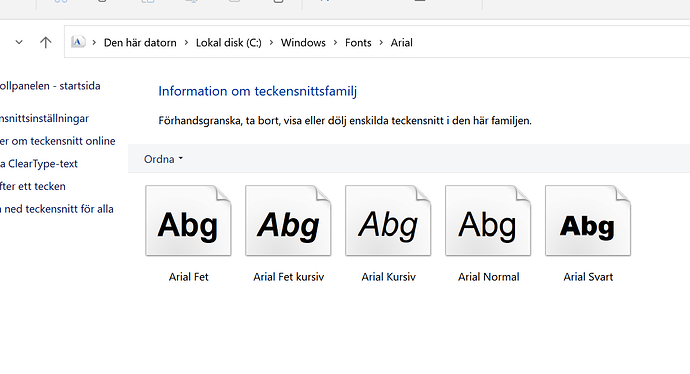Go to Lokal disk (C:) in breadcrumb
The image size is (690, 374).
click(x=228, y=43)
